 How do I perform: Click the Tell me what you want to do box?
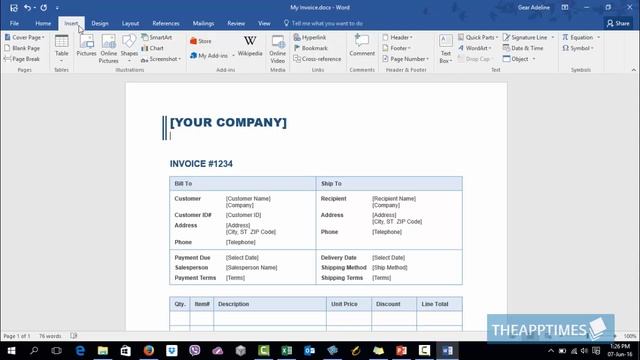[323, 23]
